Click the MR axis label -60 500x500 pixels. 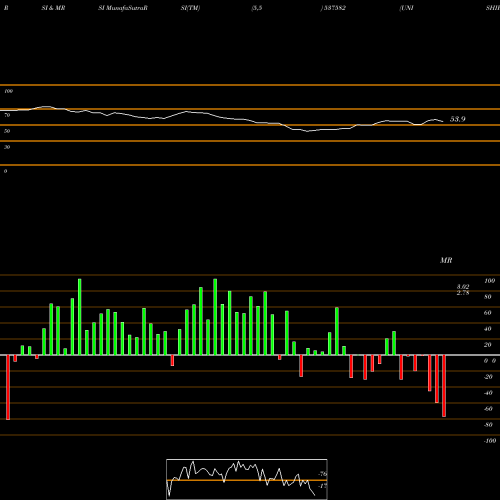[488, 409]
